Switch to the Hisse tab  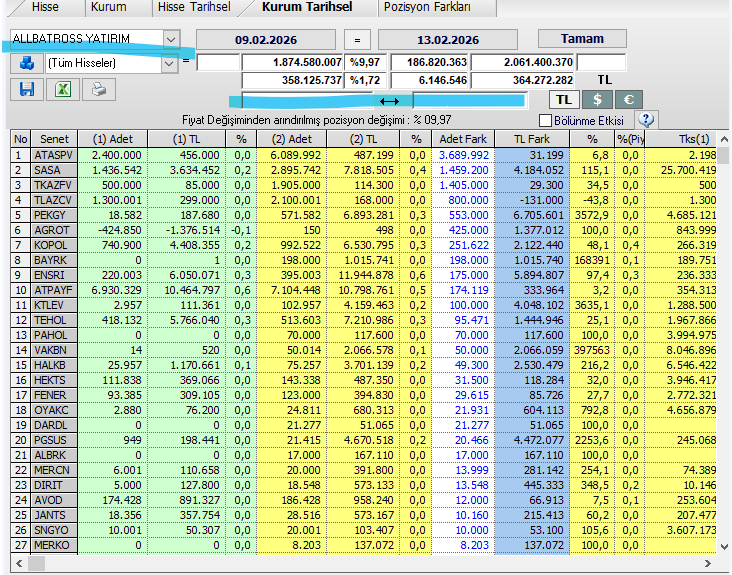point(45,7)
